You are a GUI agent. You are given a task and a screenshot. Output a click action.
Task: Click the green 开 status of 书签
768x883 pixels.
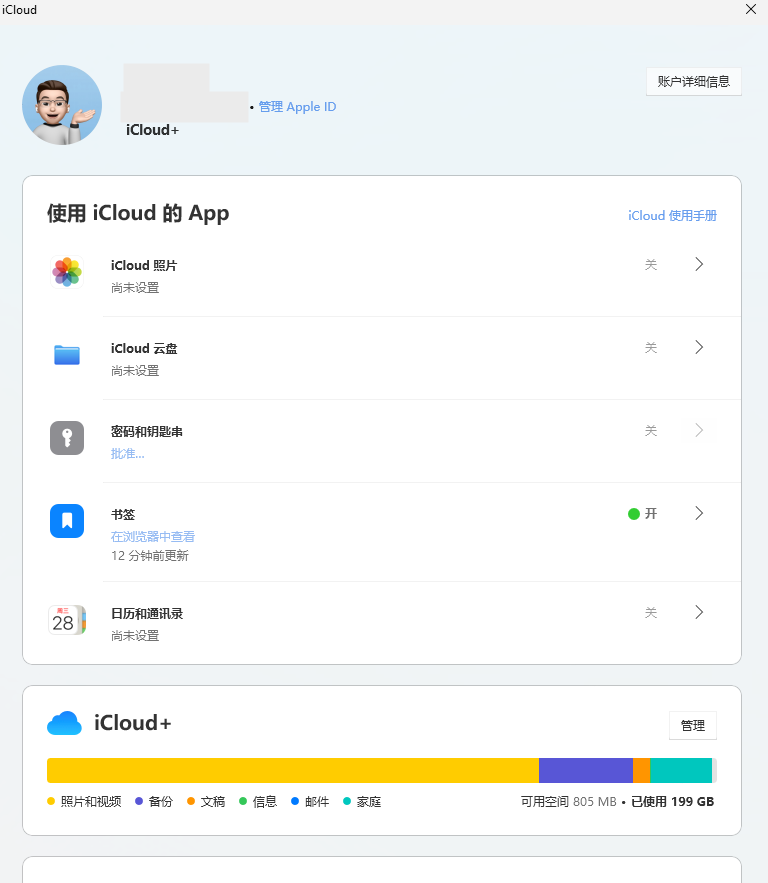click(x=643, y=514)
